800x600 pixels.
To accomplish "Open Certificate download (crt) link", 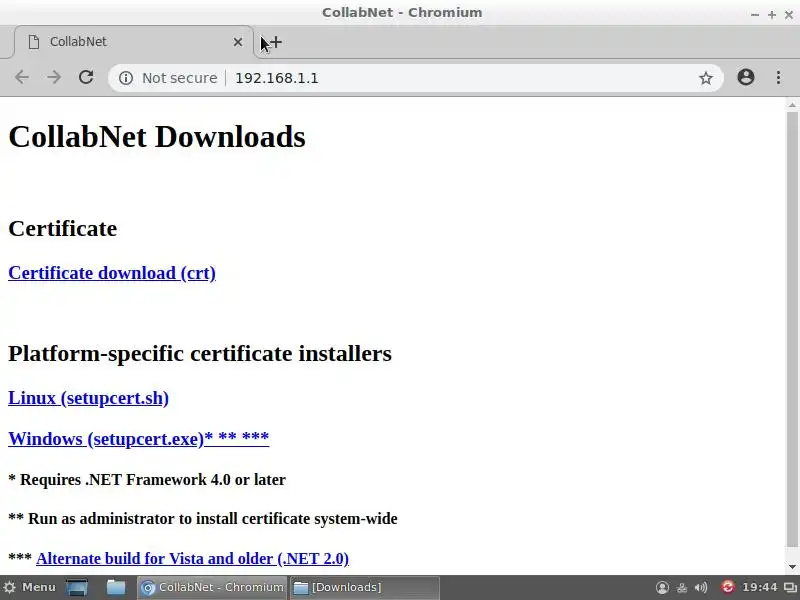I will click(112, 273).
